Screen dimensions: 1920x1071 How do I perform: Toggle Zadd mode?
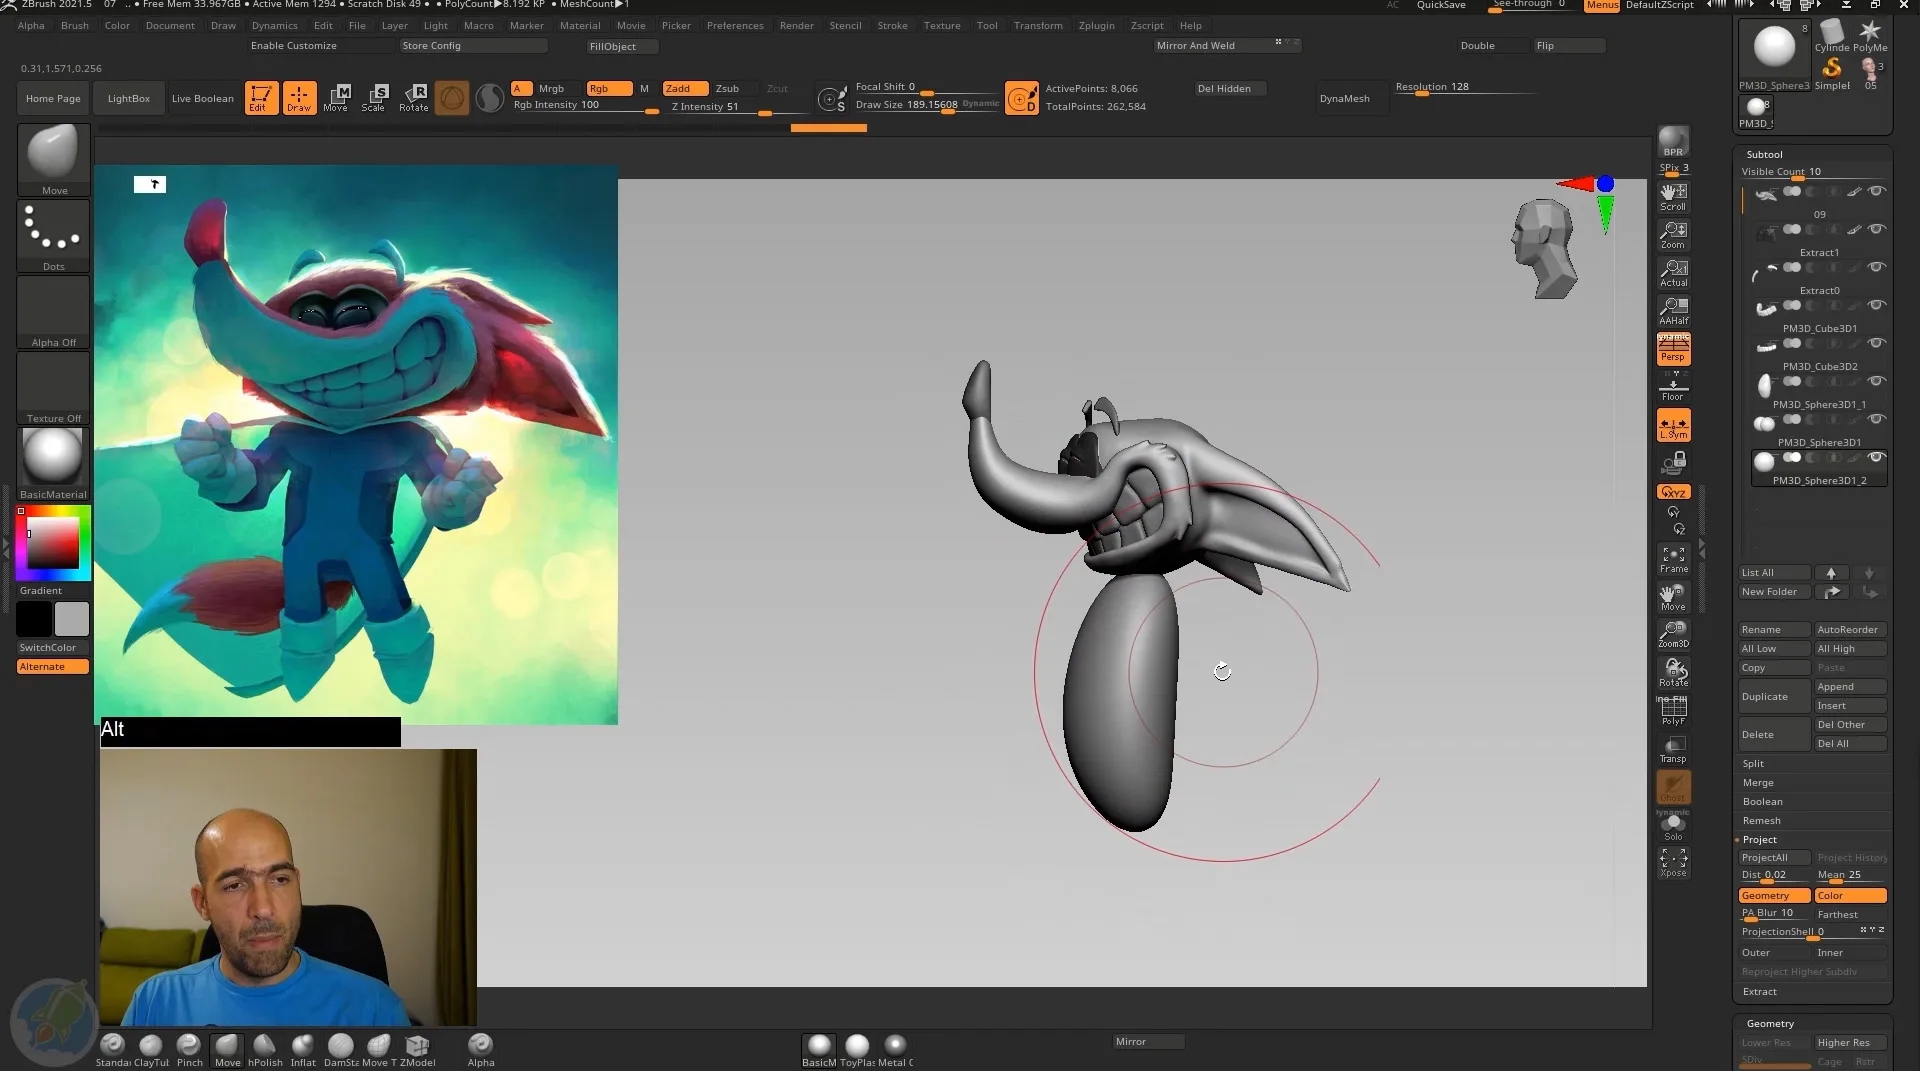click(685, 88)
